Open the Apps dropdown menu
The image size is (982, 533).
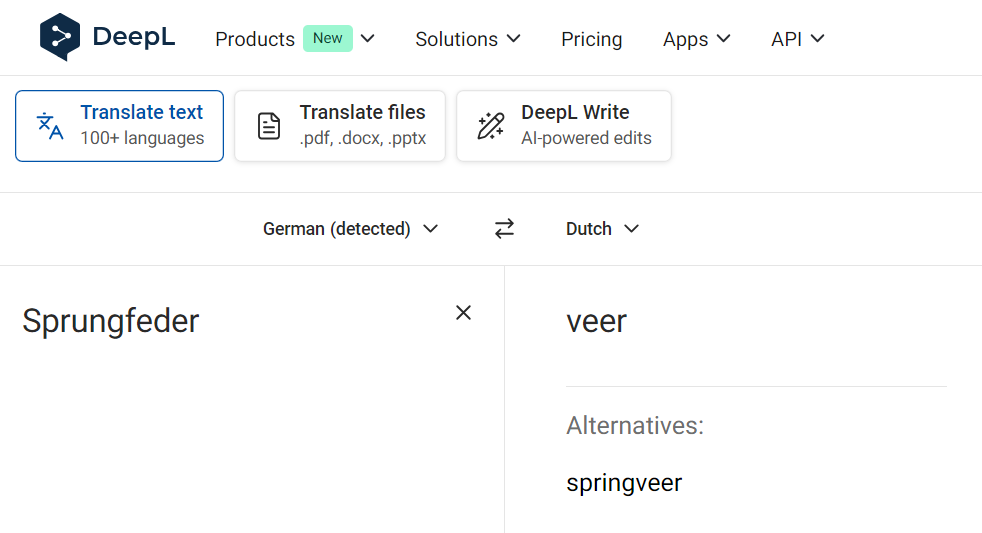point(696,39)
